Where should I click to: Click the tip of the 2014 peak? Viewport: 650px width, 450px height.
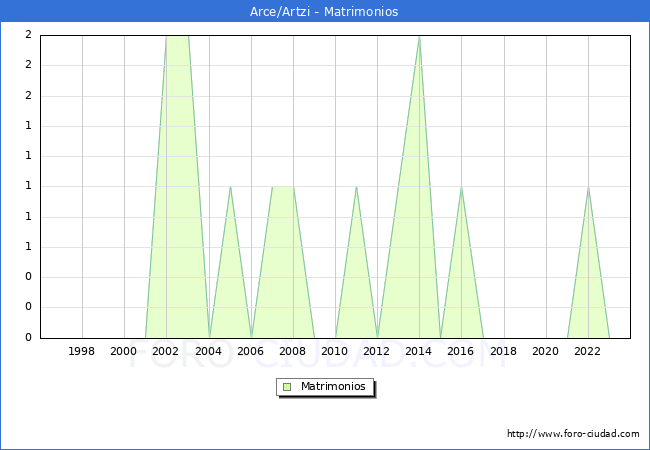pos(419,36)
